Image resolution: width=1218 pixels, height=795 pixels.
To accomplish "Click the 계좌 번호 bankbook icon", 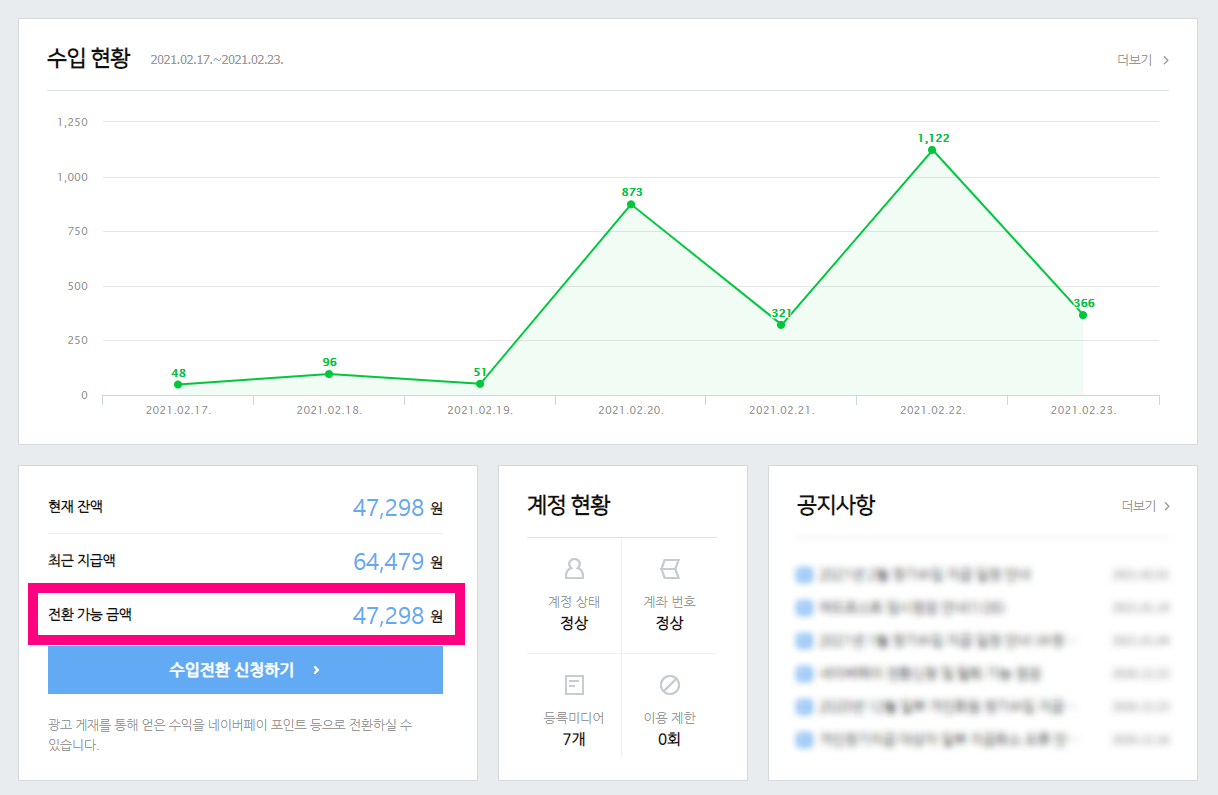I will [669, 569].
